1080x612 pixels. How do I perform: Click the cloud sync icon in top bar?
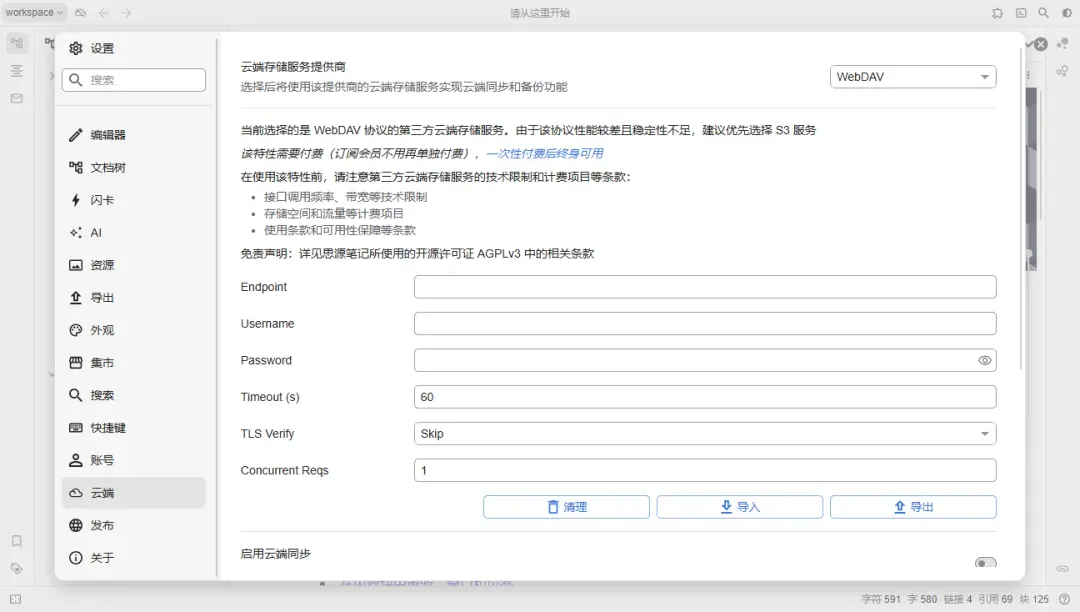[x=81, y=12]
